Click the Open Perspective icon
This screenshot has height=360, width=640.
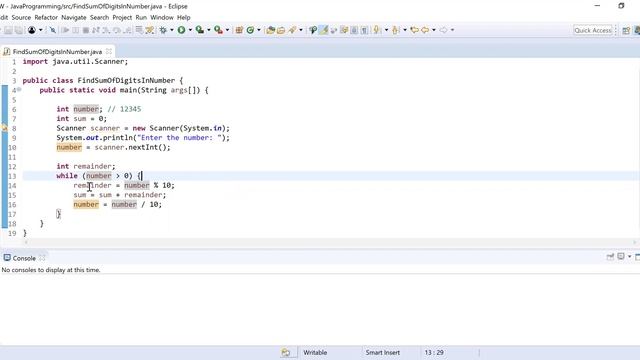[x=626, y=30]
